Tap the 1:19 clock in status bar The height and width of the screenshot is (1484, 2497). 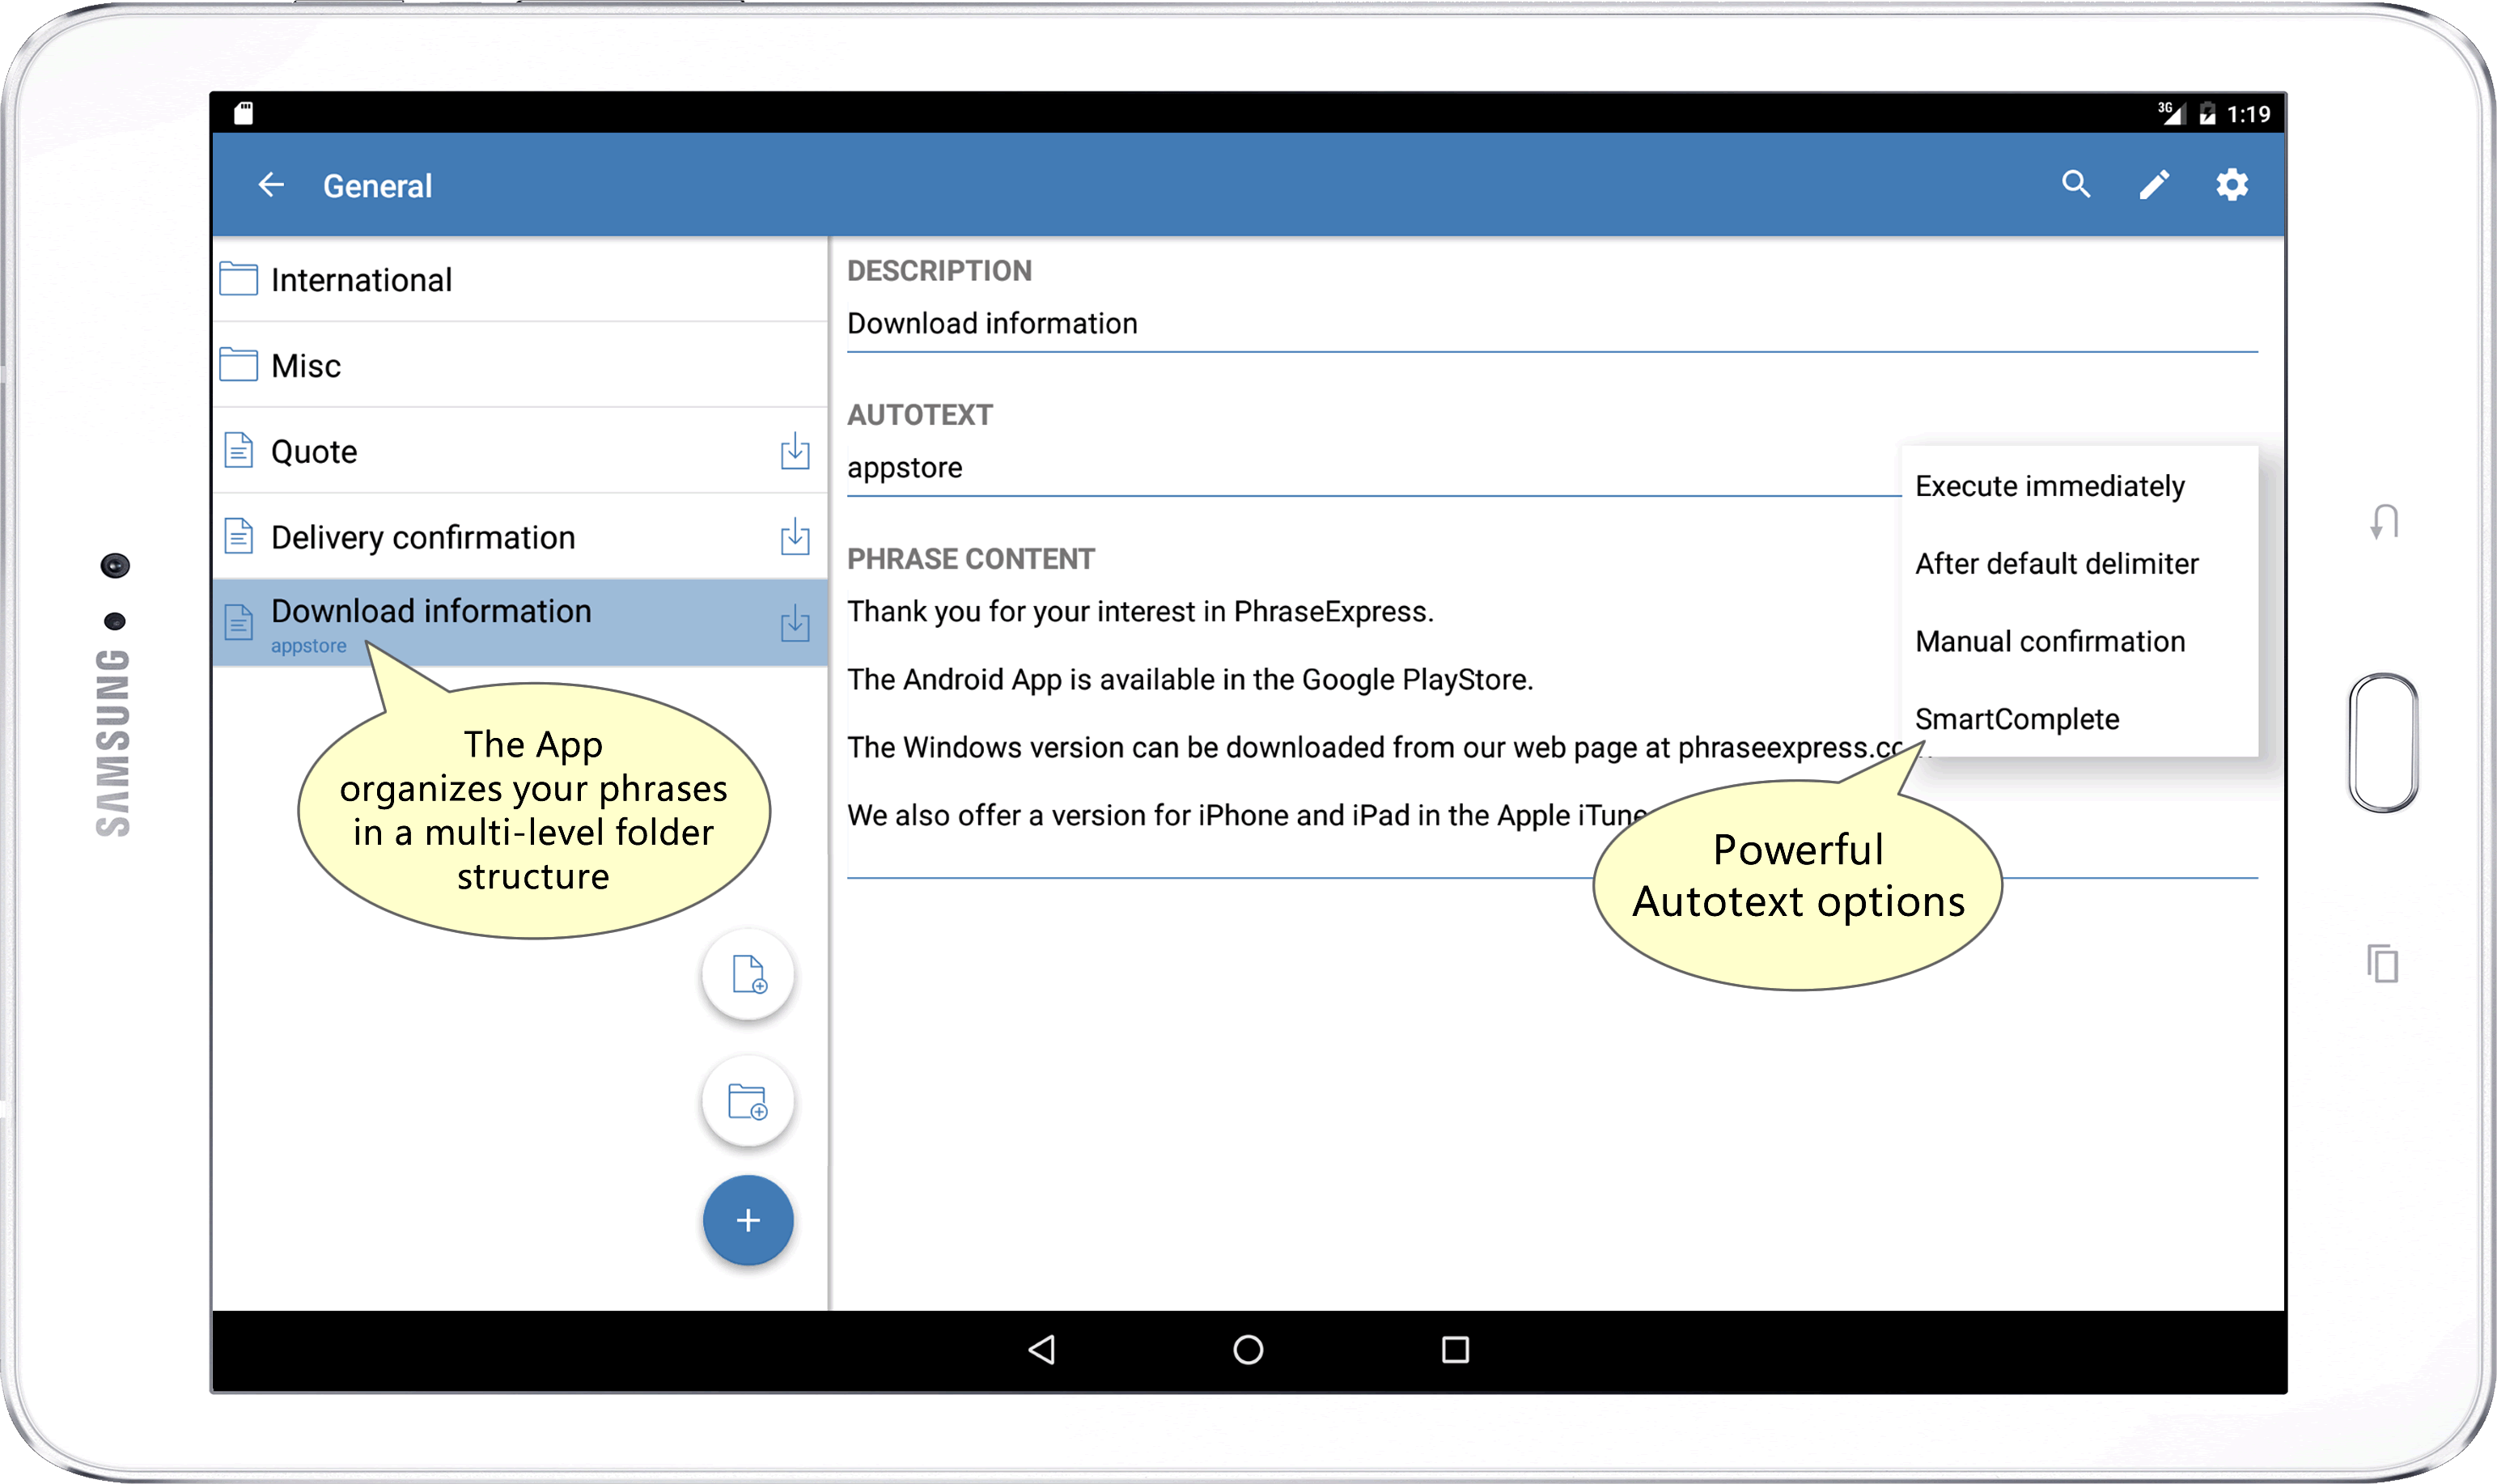pyautogui.click(x=2249, y=114)
